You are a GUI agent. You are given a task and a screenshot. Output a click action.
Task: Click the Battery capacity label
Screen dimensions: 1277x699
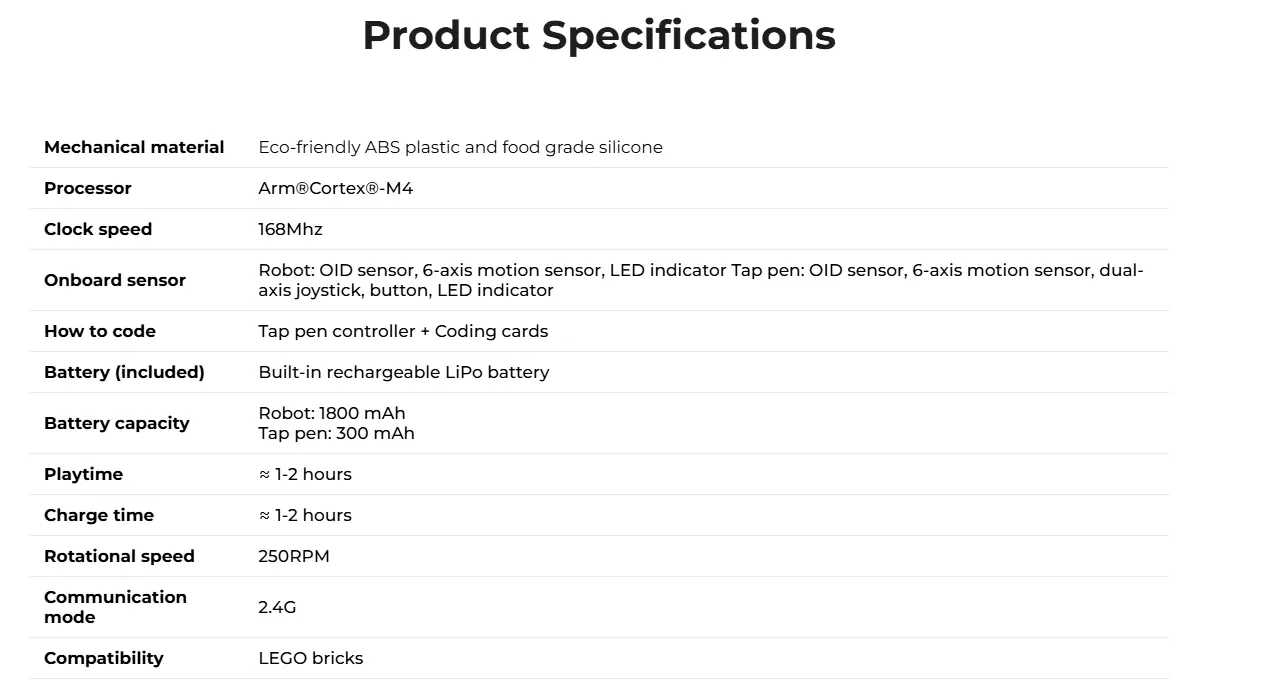click(x=117, y=423)
